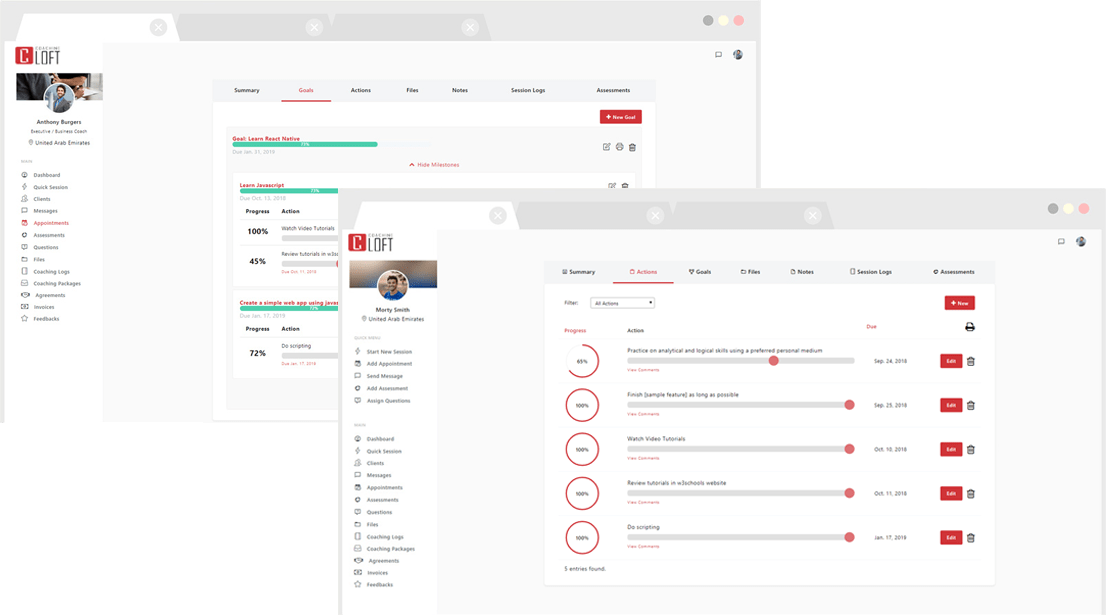Open the Agreements eye icon in sidebar
This screenshot has height=615, width=1106.
click(x=357, y=561)
